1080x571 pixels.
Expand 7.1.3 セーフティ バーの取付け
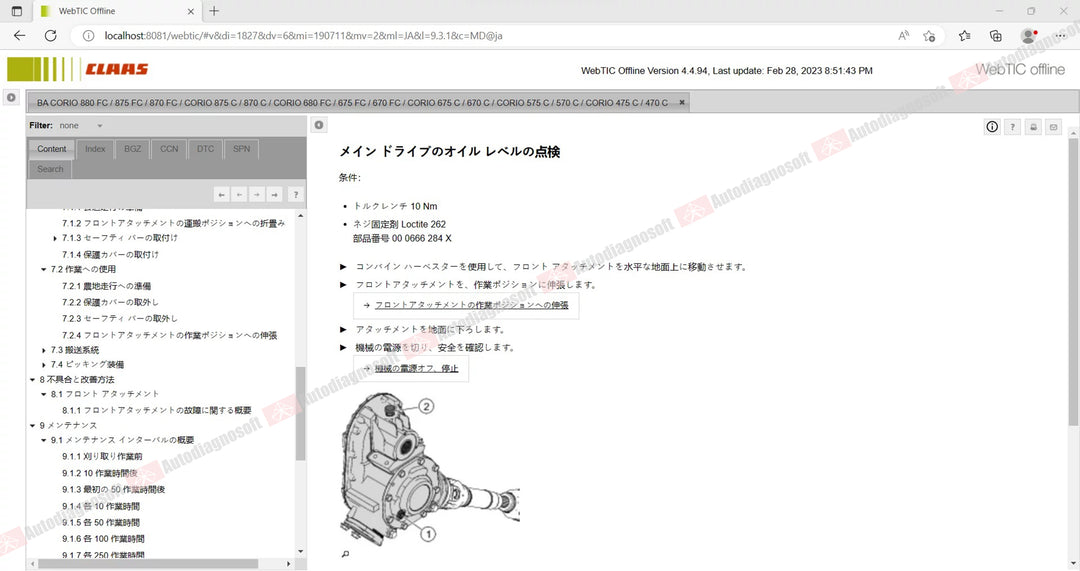click(55, 238)
